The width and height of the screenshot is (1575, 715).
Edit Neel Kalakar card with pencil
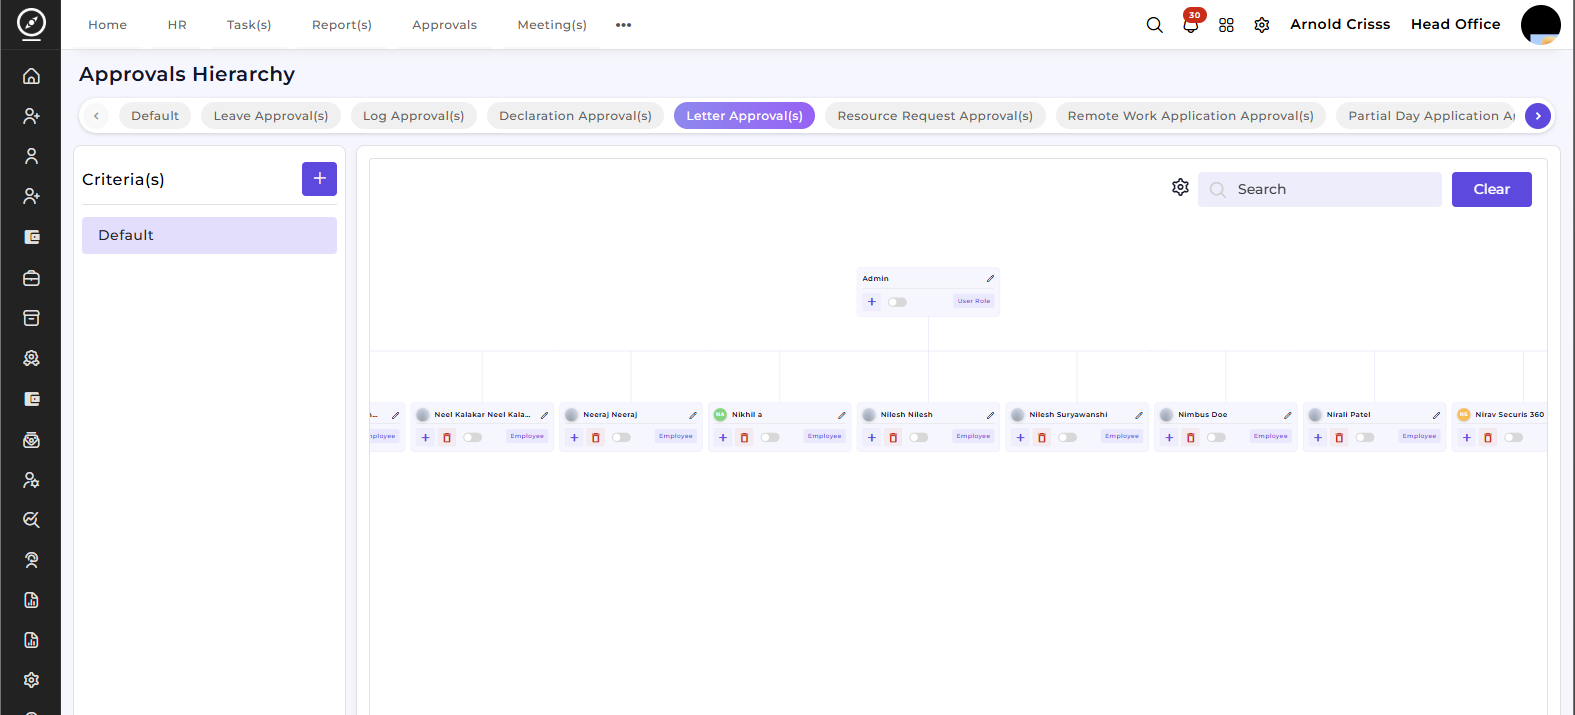(544, 415)
